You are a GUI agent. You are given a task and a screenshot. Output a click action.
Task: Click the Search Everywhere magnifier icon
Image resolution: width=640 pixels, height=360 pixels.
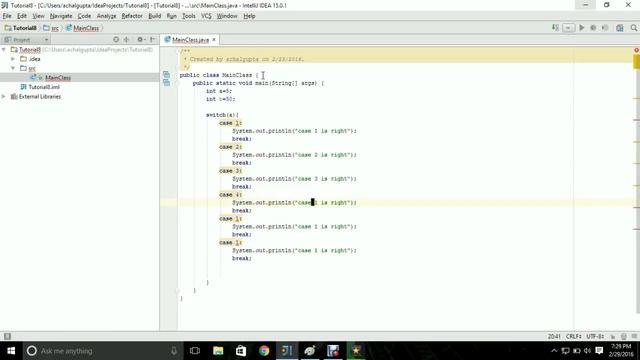(x=633, y=28)
